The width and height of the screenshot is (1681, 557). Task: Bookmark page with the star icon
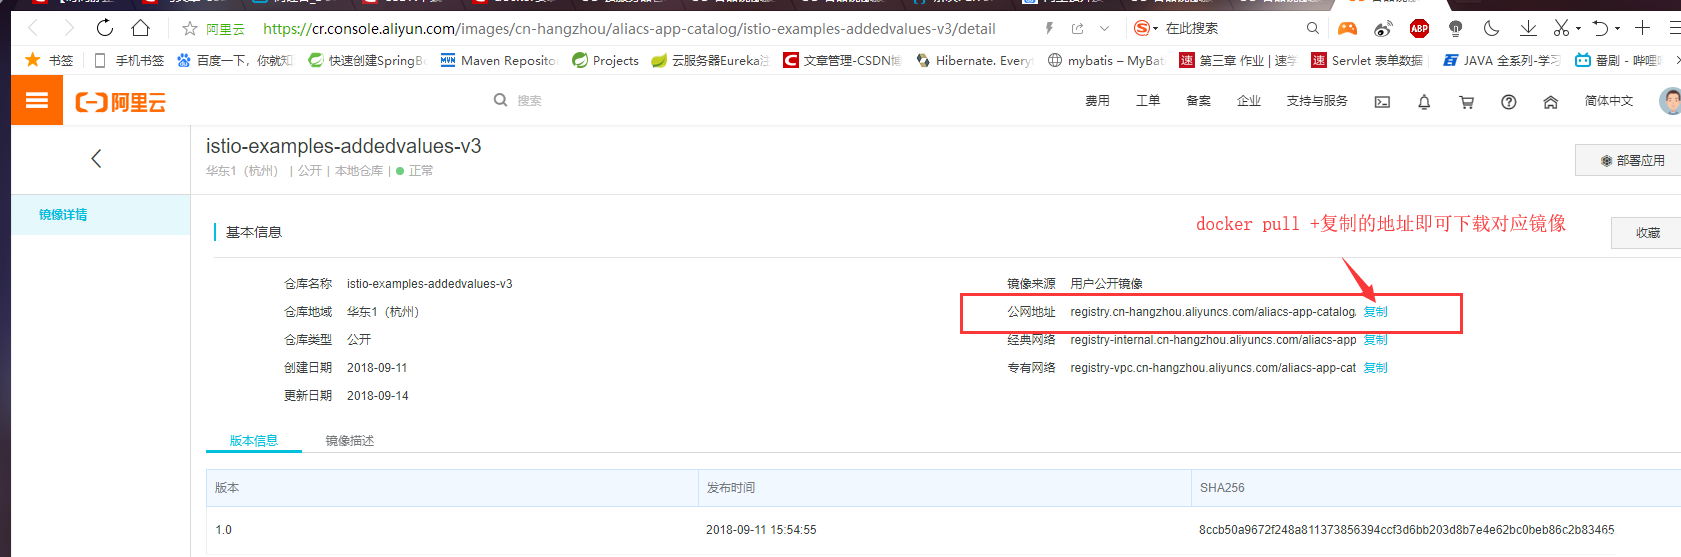coord(190,28)
